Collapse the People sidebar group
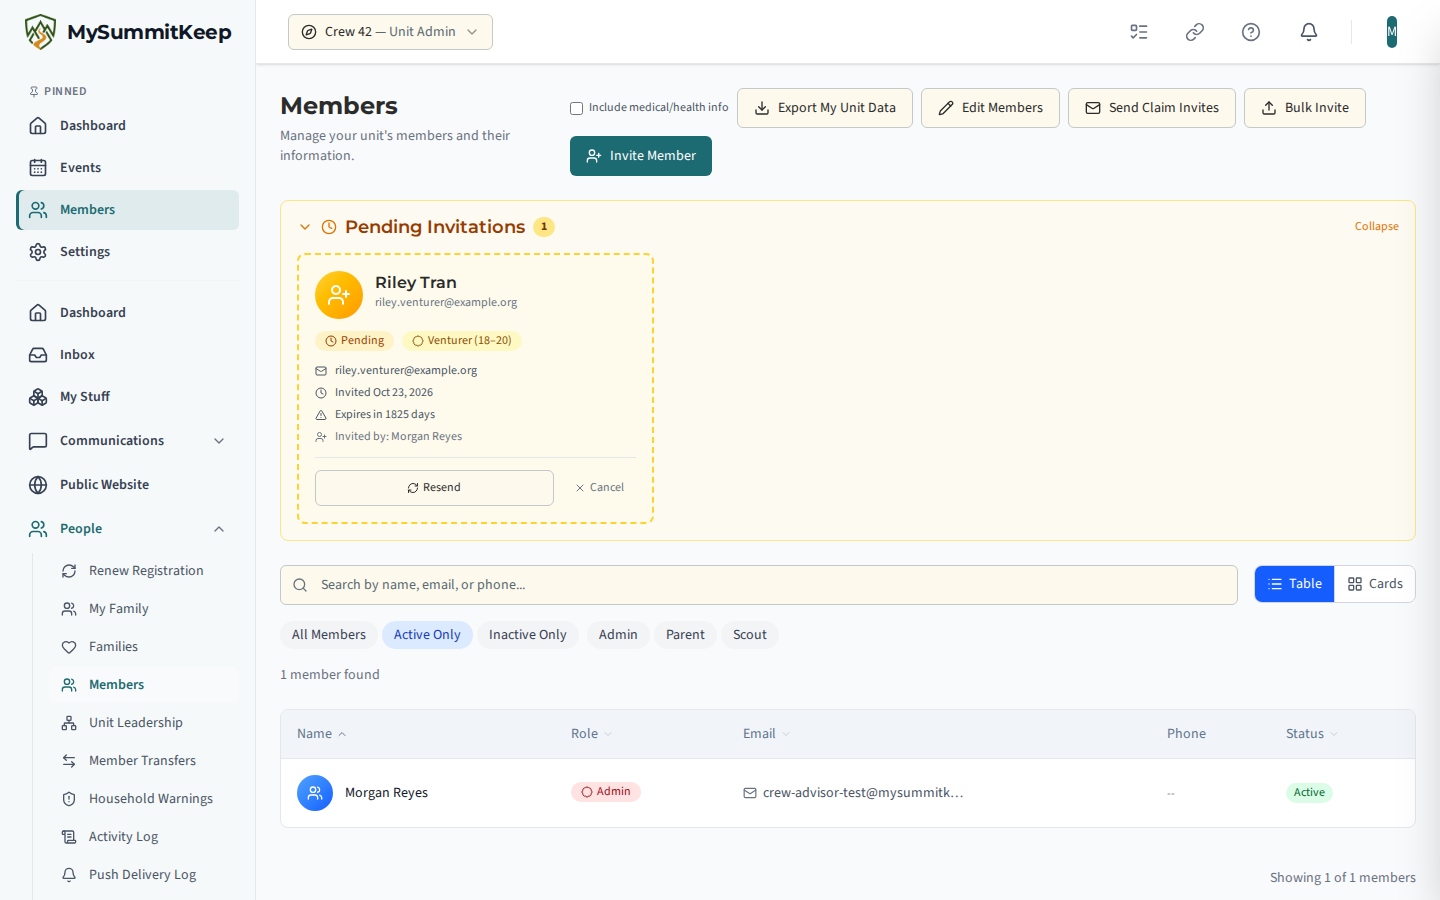Image resolution: width=1440 pixels, height=900 pixels. point(128,529)
